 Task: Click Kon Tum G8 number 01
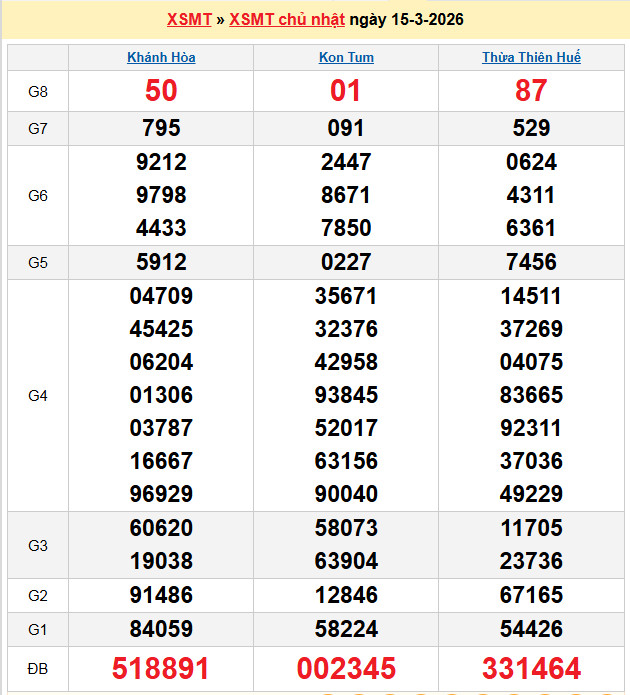pyautogui.click(x=346, y=91)
